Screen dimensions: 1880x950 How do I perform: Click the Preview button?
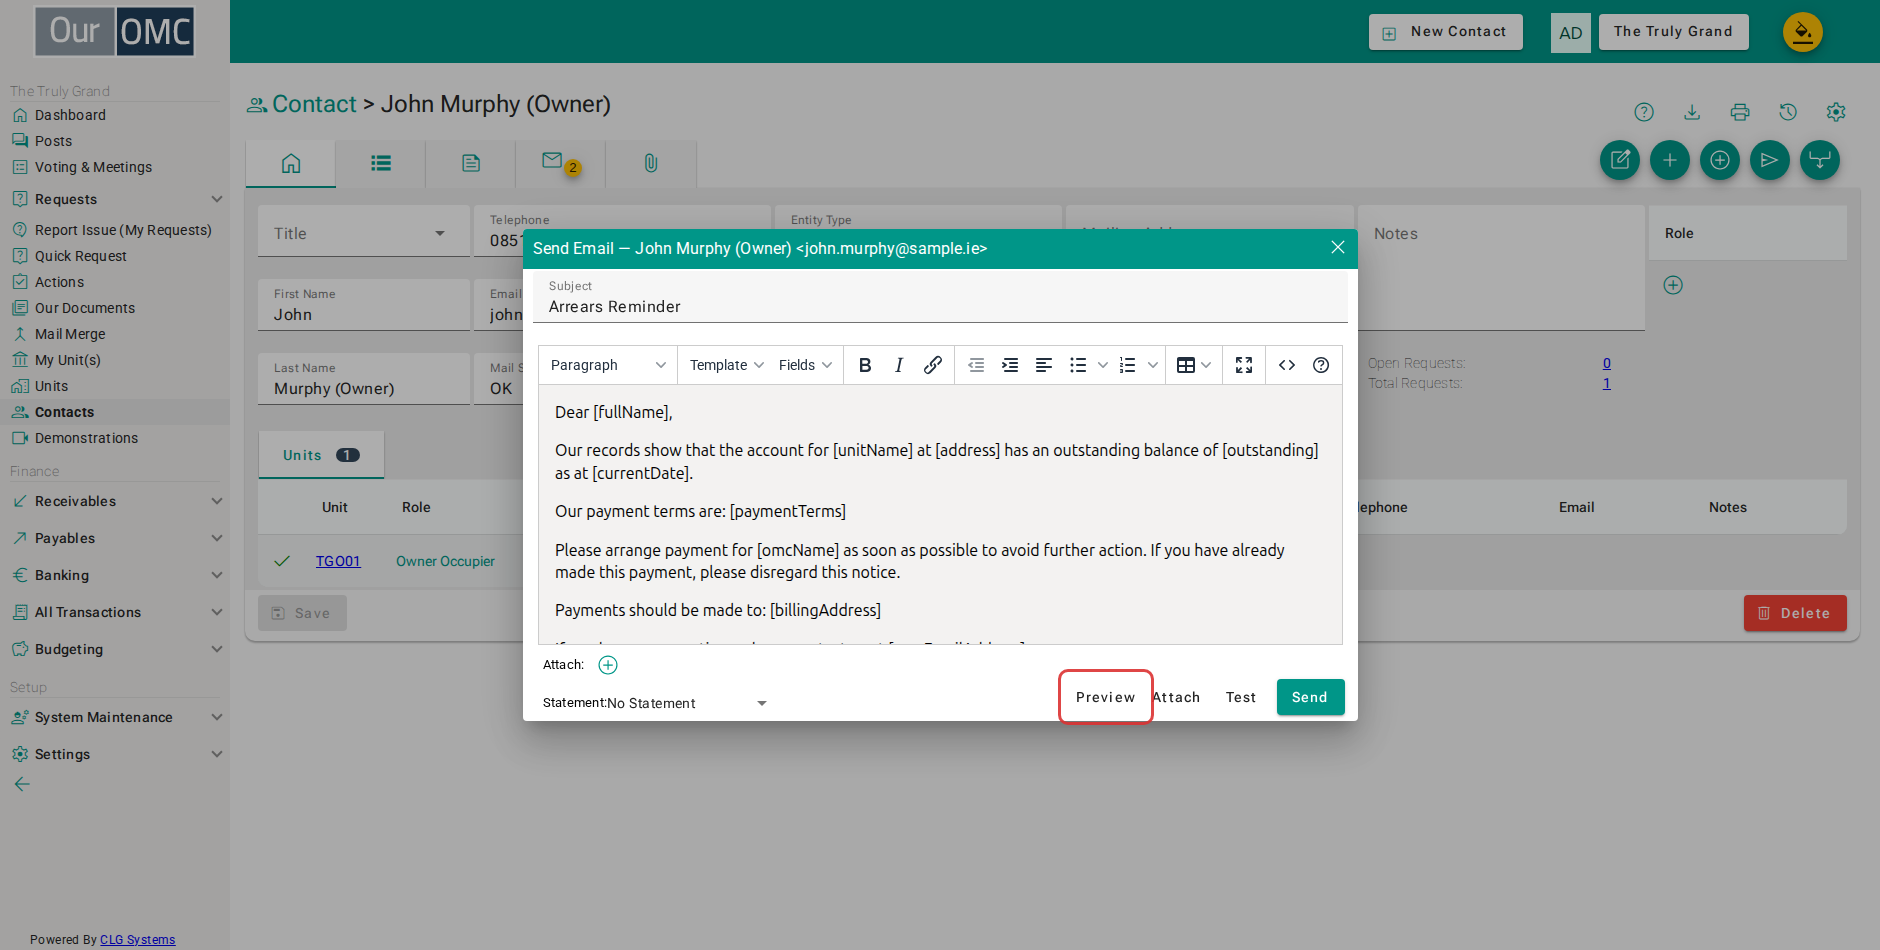[x=1106, y=697]
